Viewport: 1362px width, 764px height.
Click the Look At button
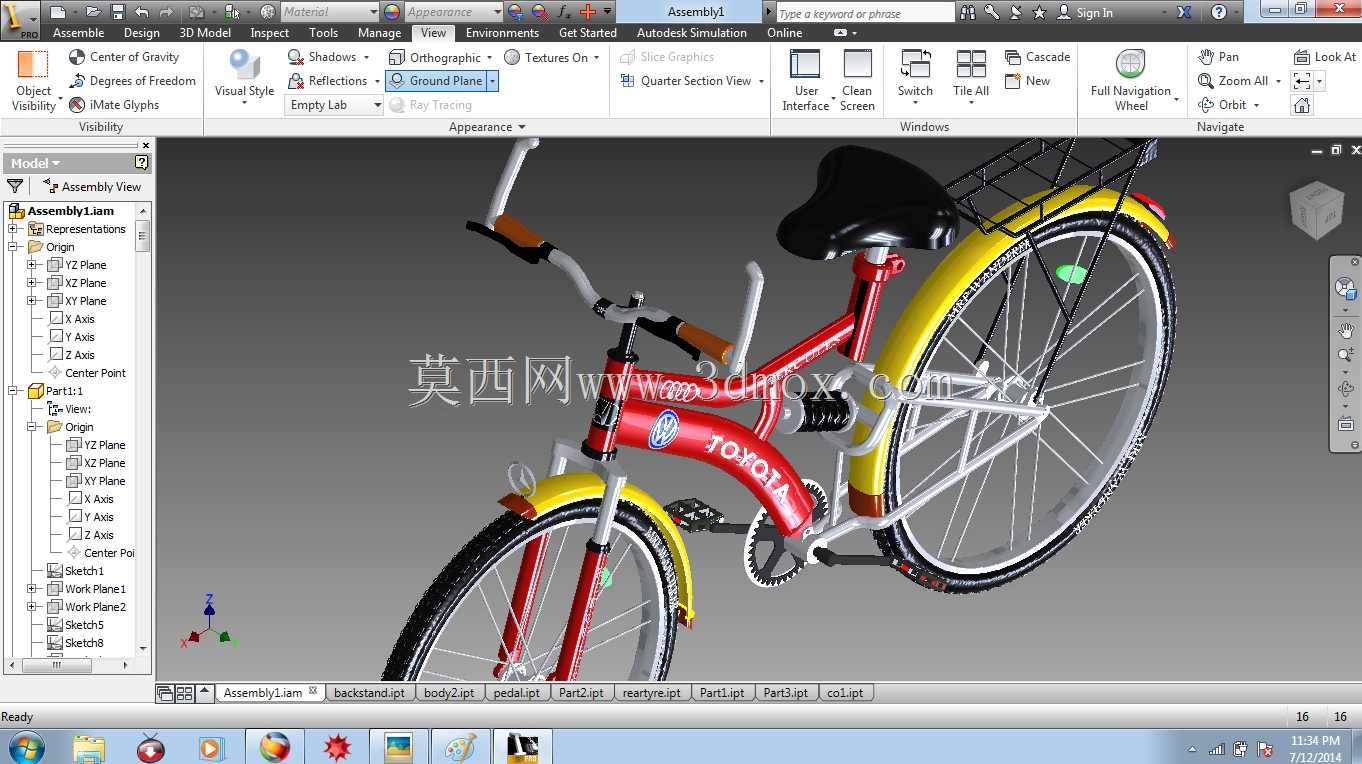pos(1324,57)
